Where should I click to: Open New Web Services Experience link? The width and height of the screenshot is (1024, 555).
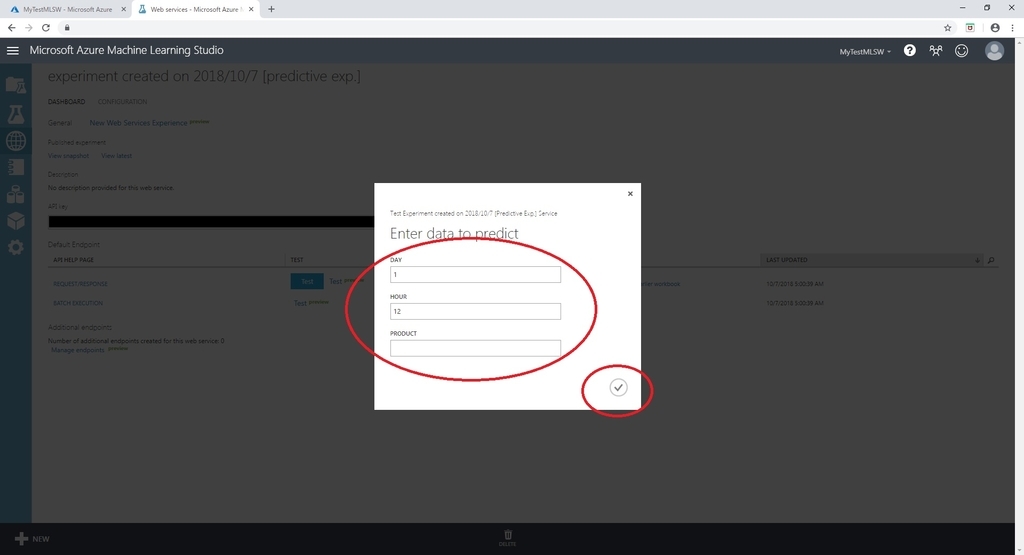138,123
